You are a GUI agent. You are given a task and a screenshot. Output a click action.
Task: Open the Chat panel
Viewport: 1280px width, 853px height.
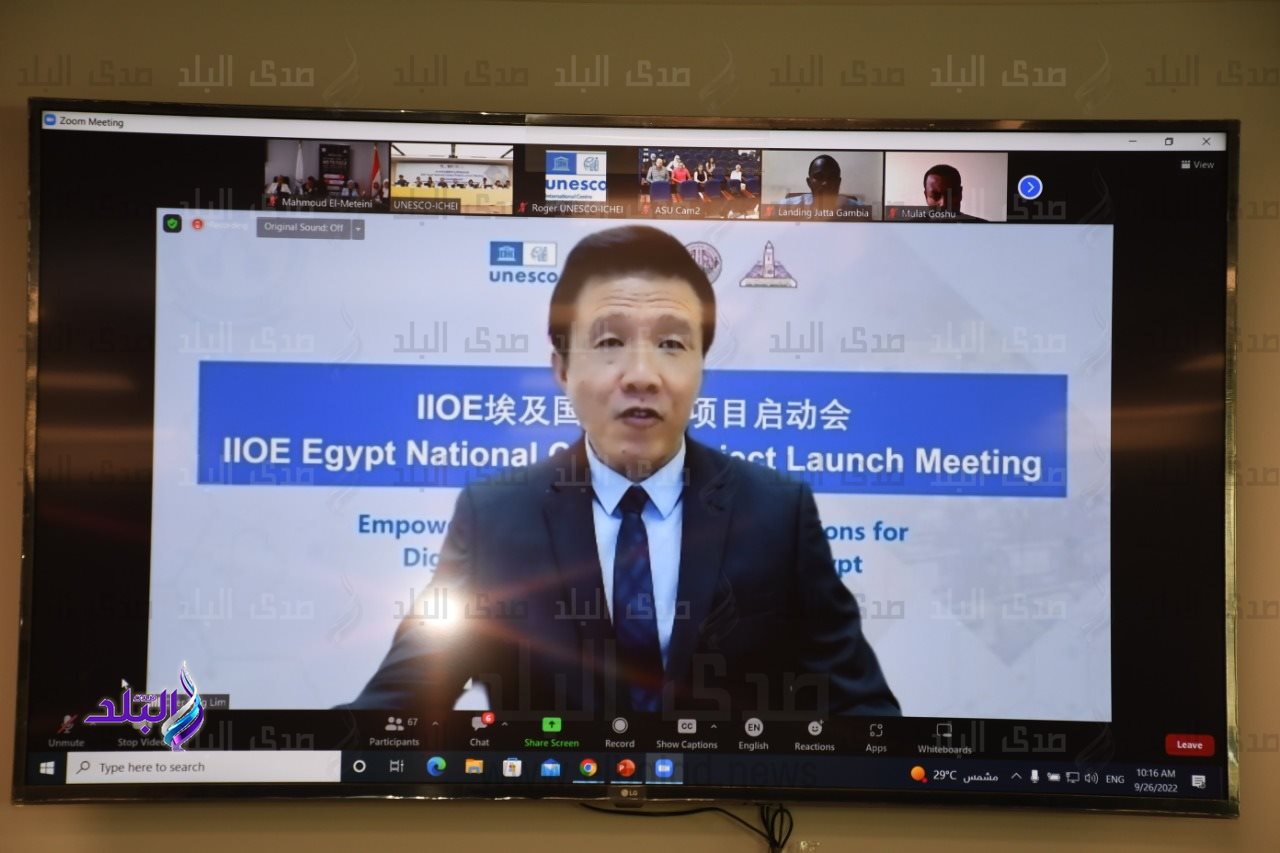(x=479, y=730)
